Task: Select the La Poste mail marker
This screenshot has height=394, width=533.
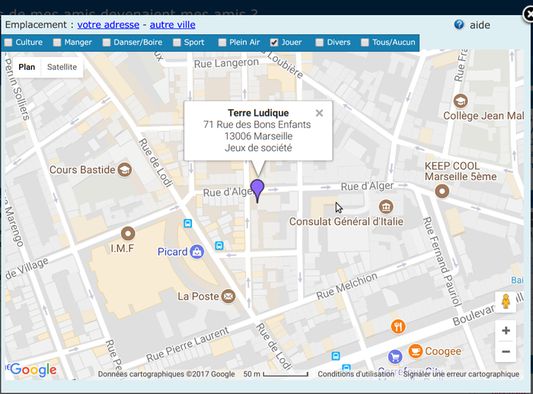Action: pyautogui.click(x=228, y=296)
